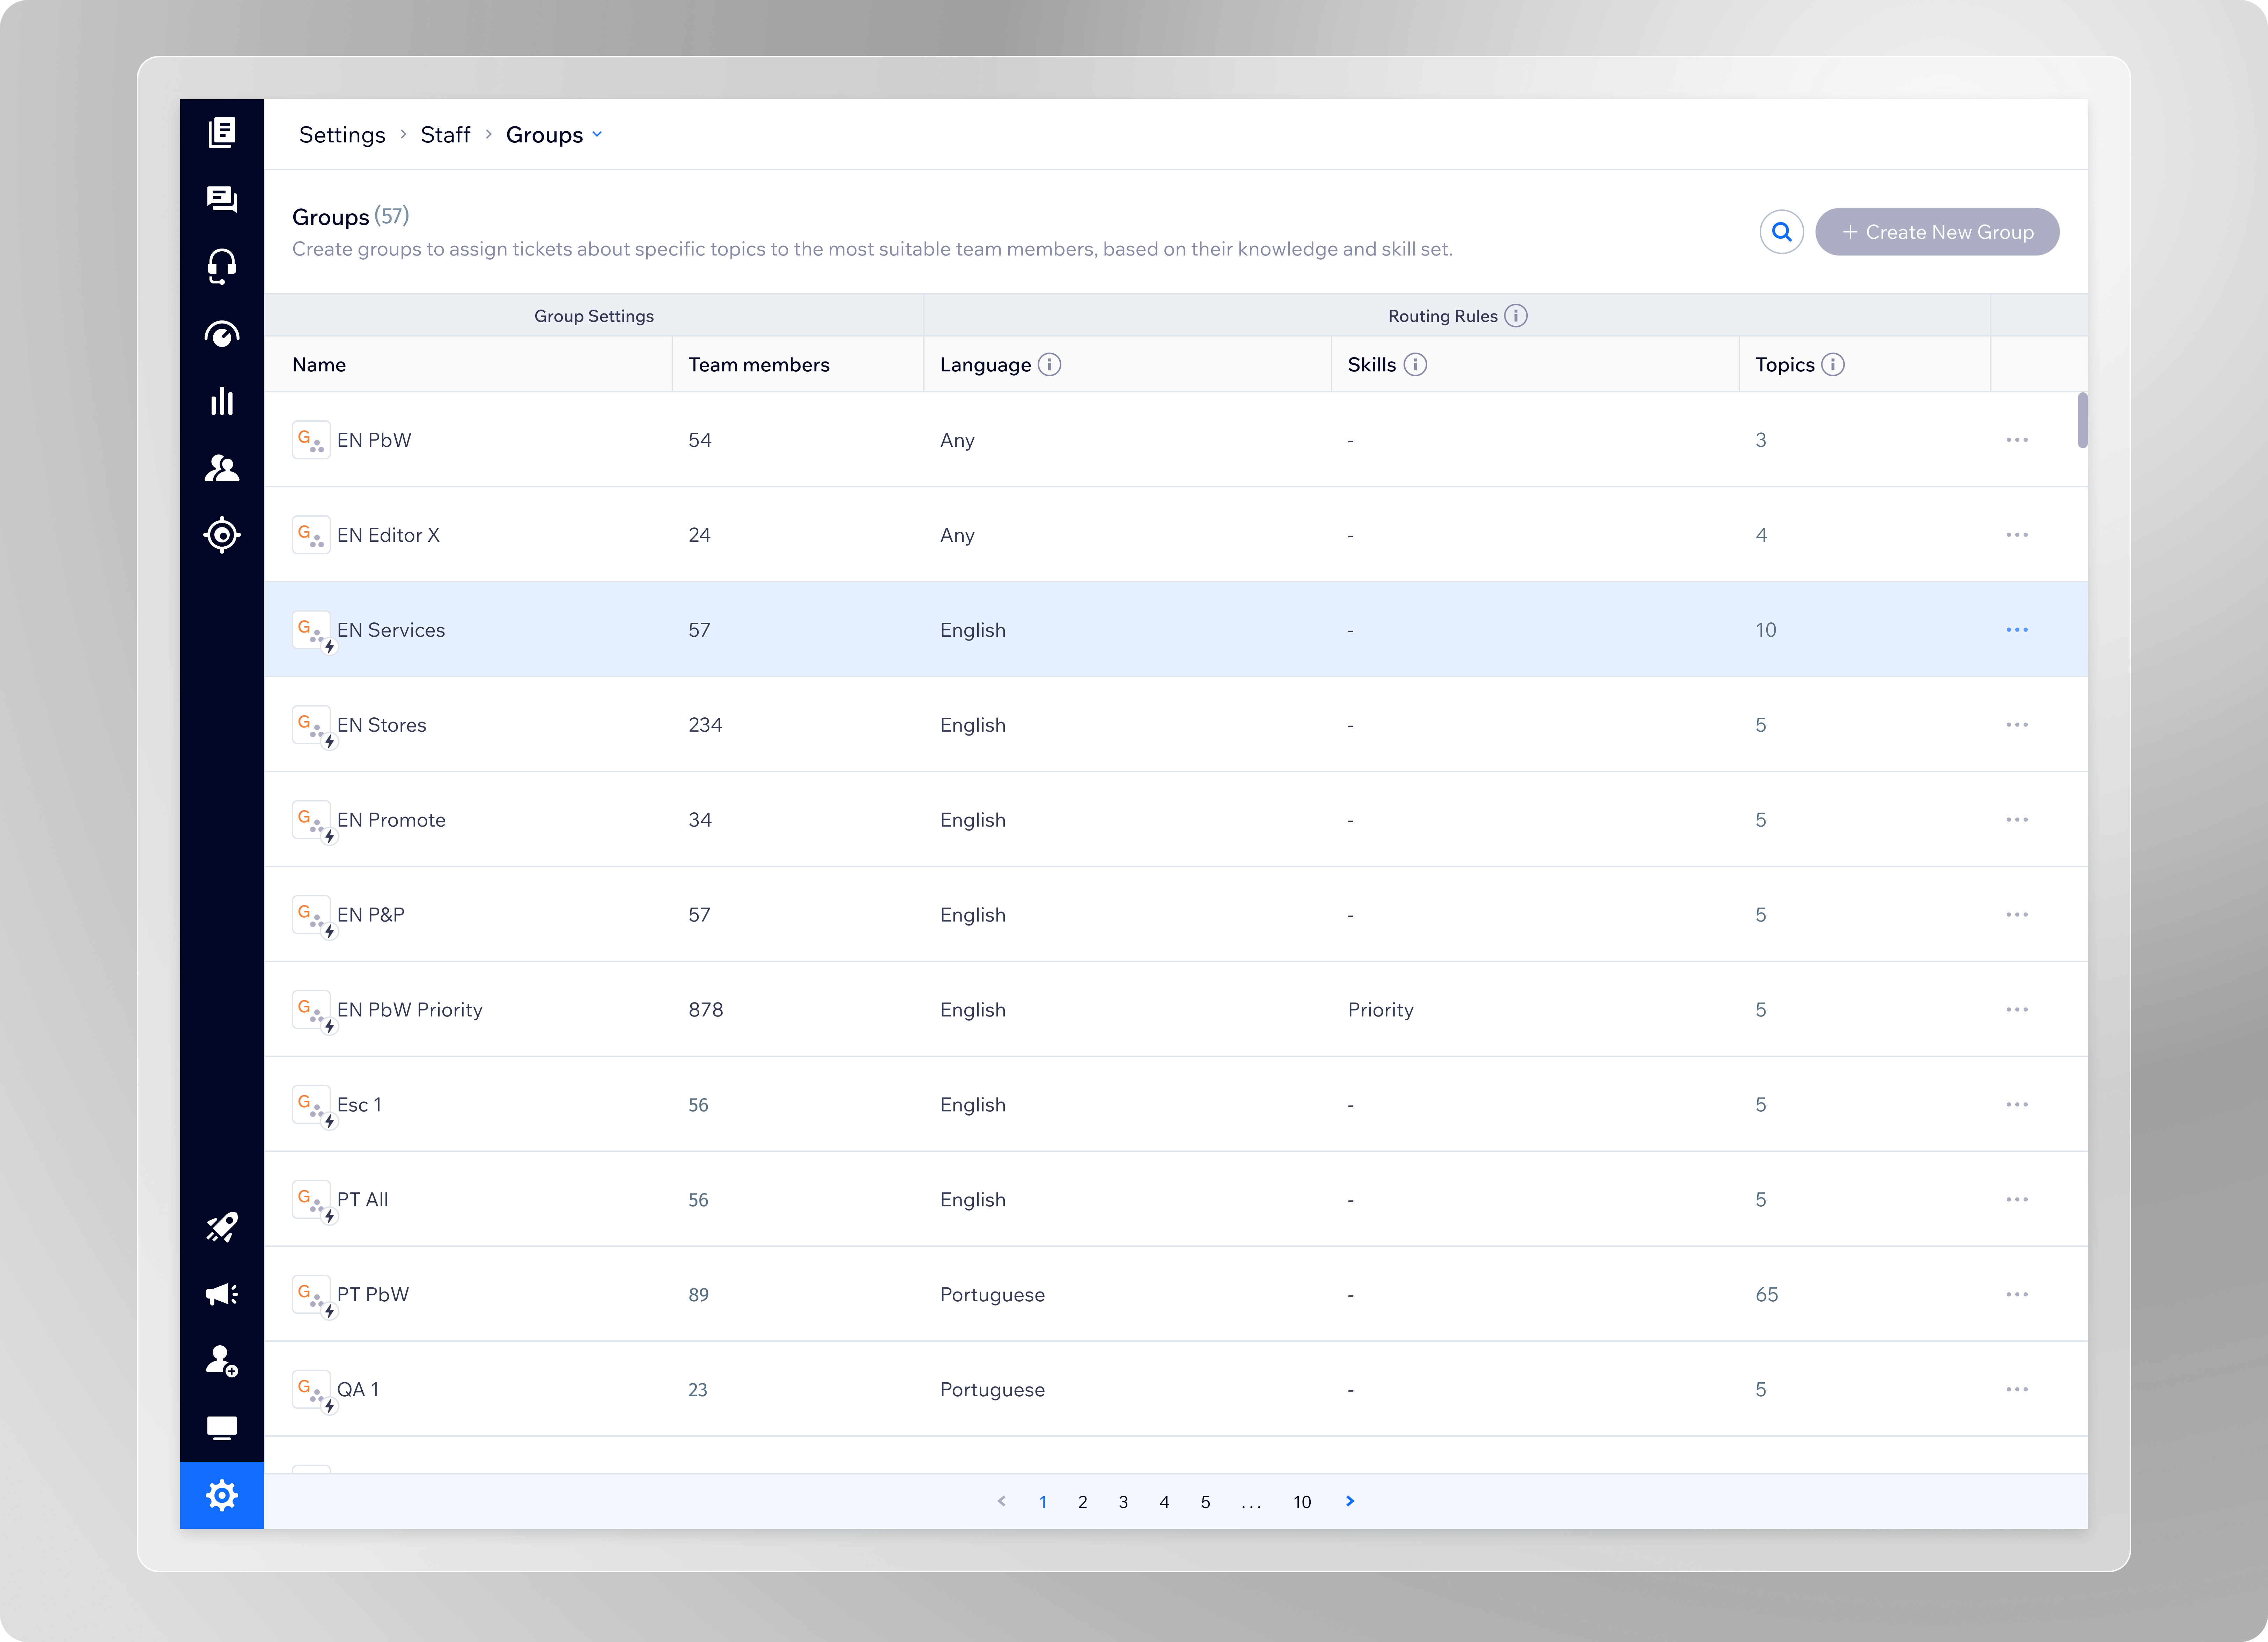The image size is (2268, 1642).
Task: Click the Routing Rules info icon
Action: [x=1516, y=316]
